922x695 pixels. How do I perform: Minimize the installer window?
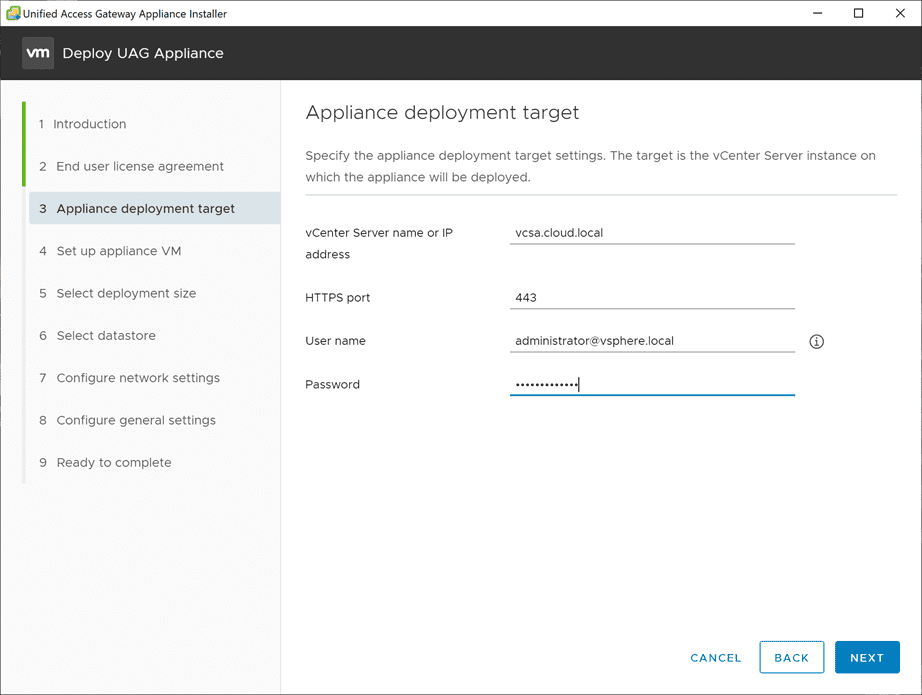[817, 13]
